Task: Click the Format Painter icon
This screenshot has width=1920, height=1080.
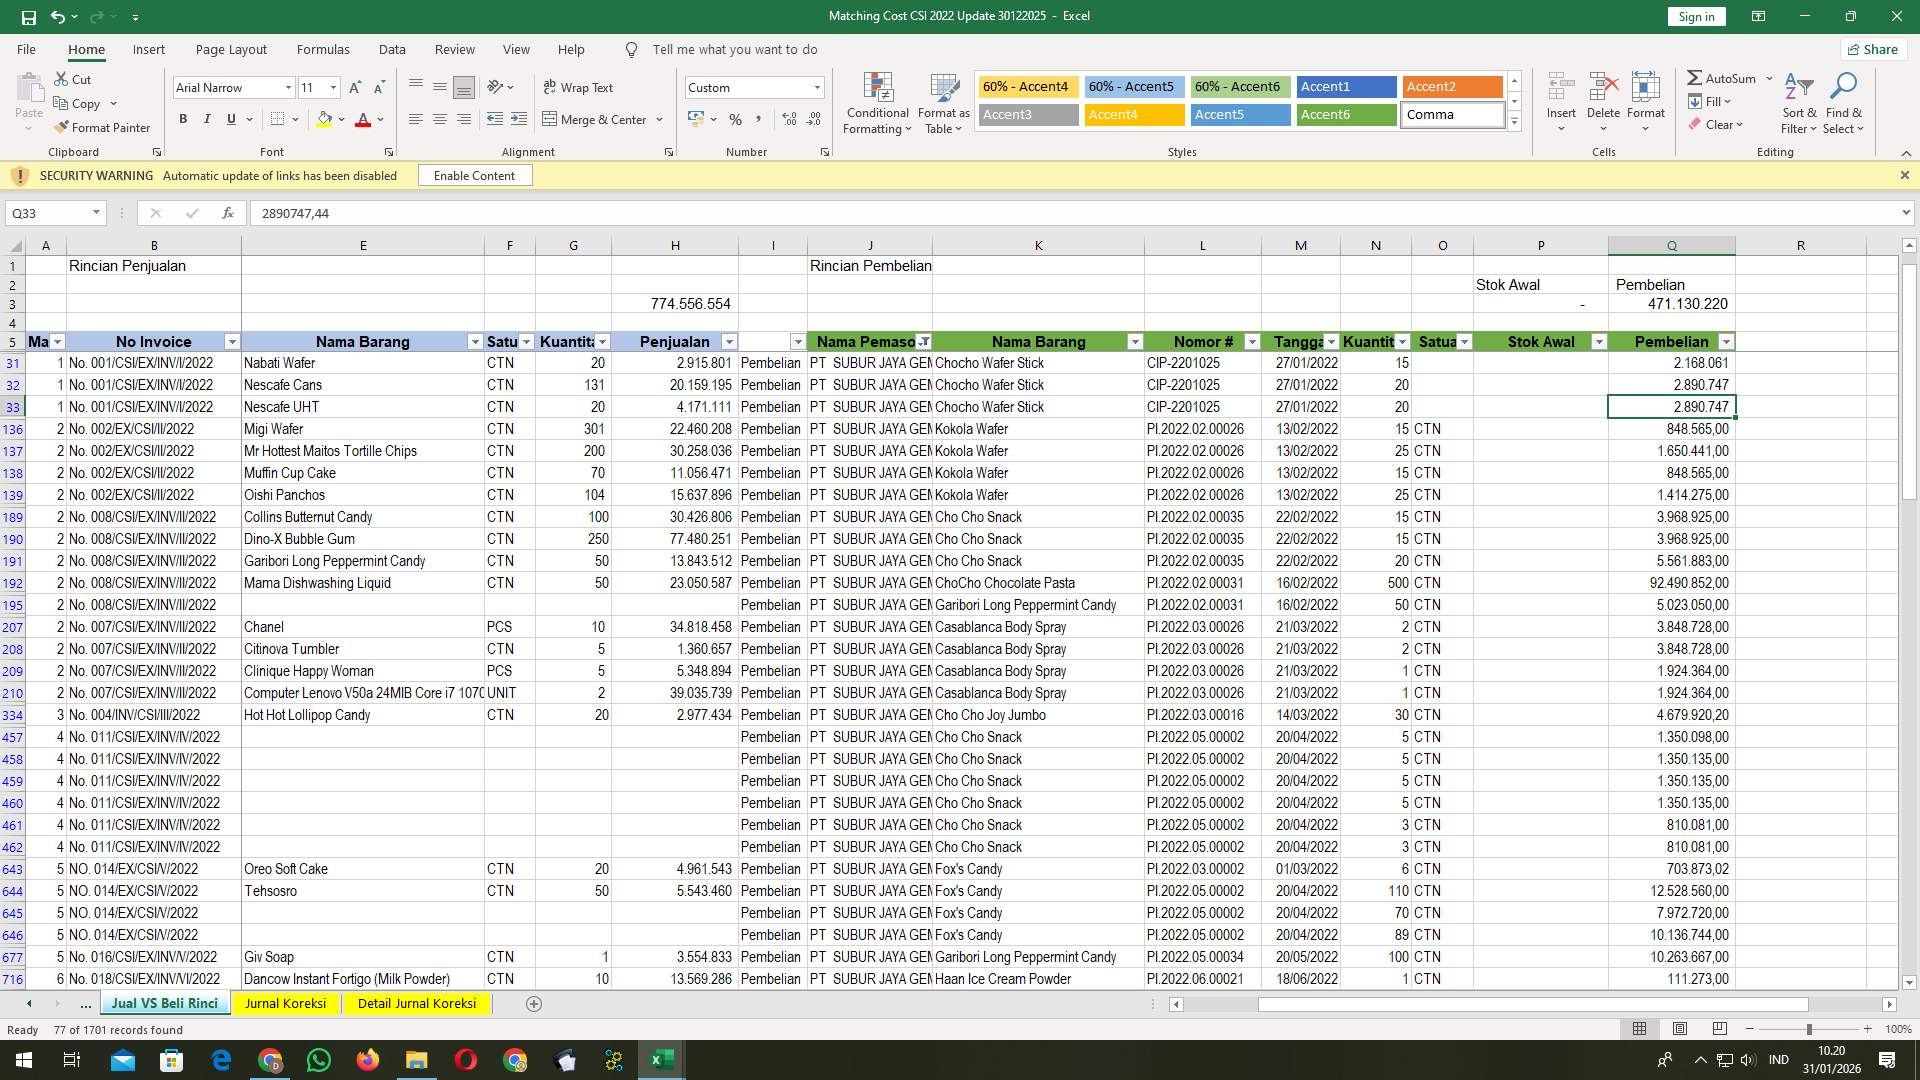Action: (60, 128)
